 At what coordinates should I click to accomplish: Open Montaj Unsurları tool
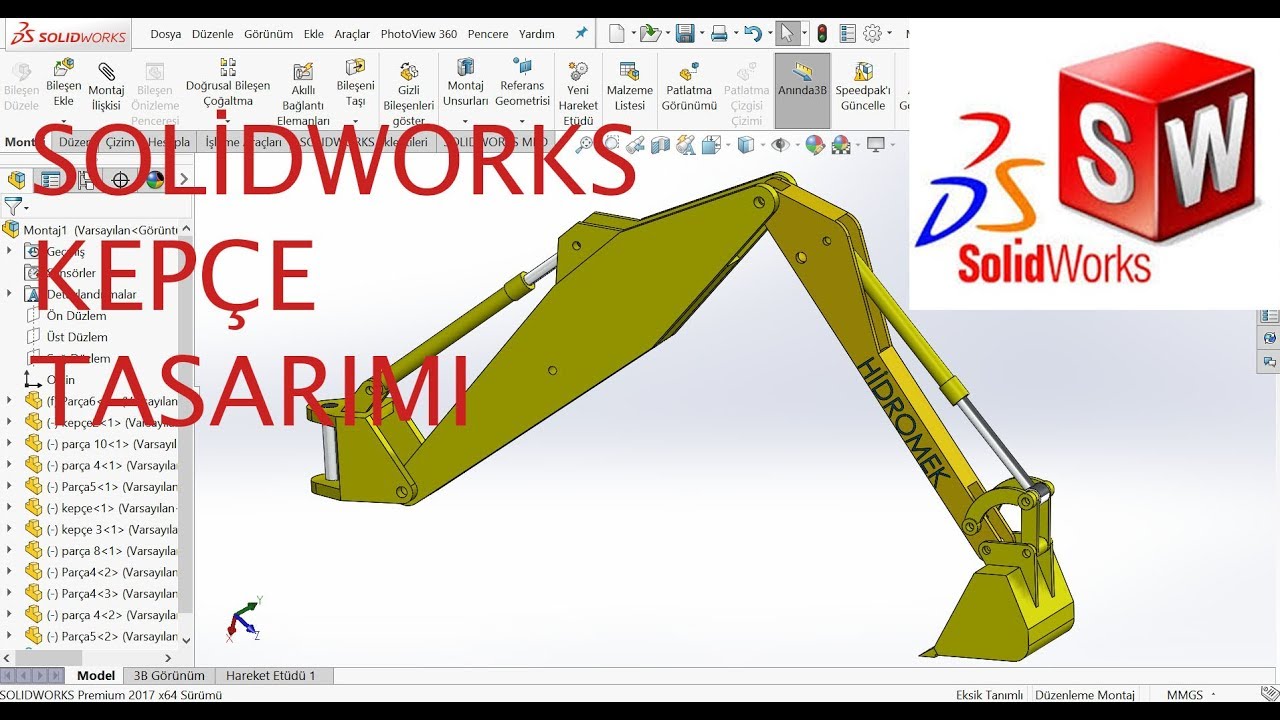tap(466, 84)
